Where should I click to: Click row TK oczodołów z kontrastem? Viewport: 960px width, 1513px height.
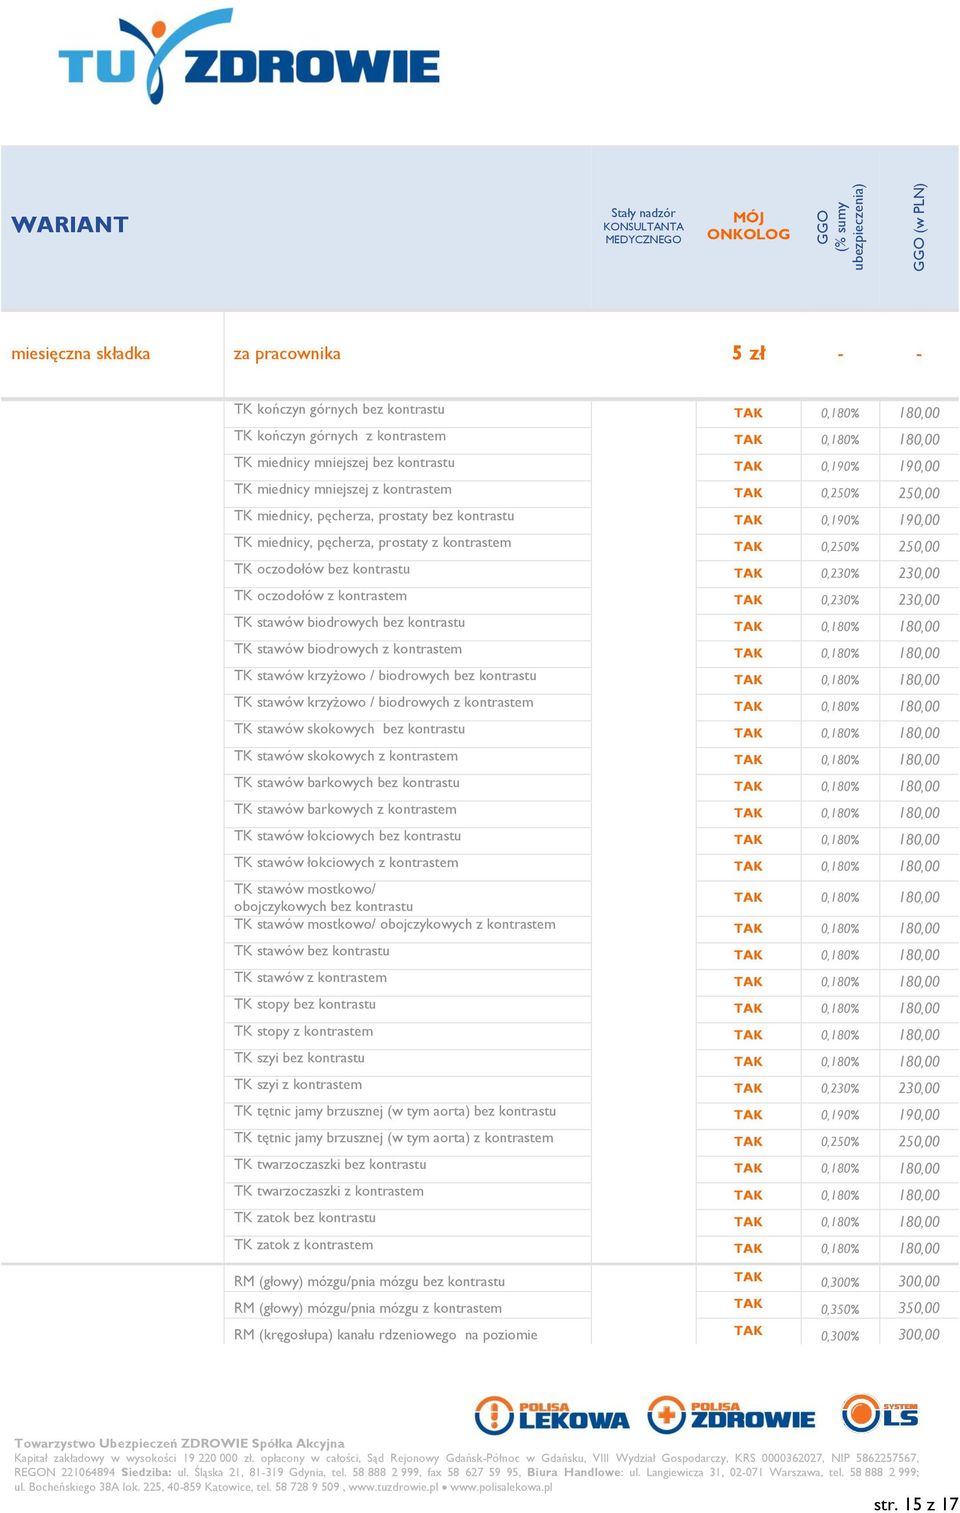[320, 596]
